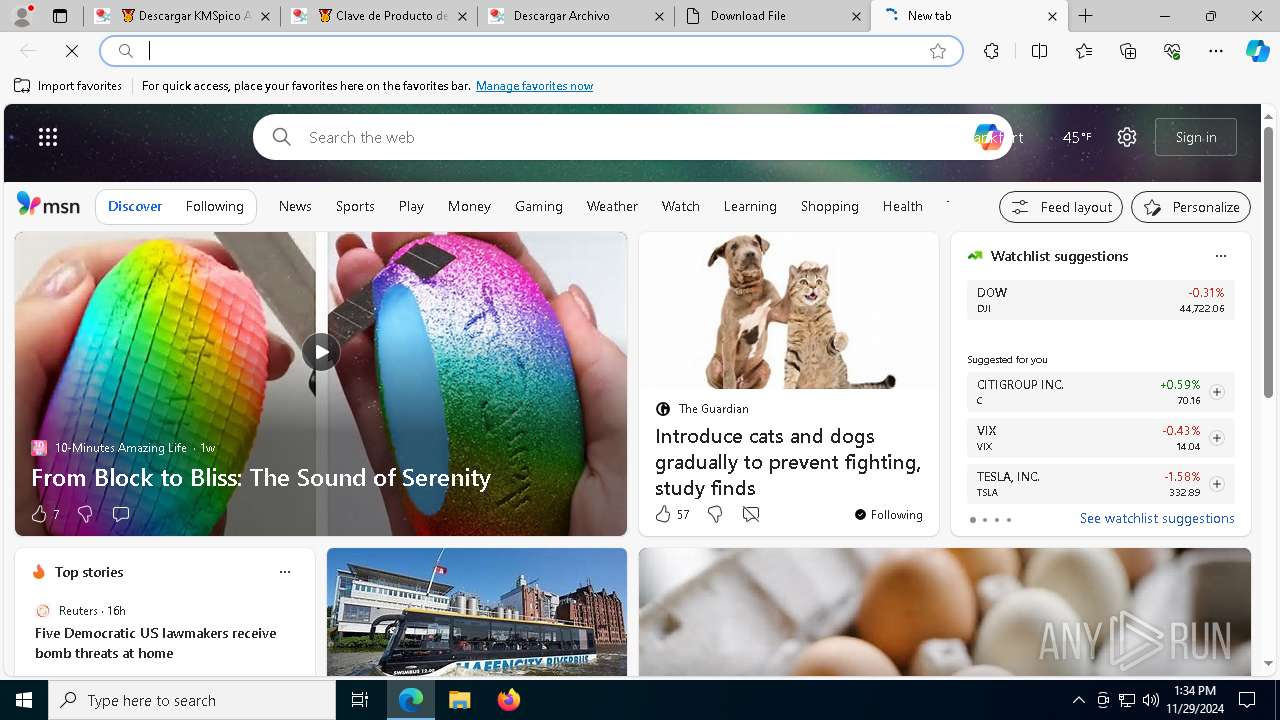The image size is (1280, 720).
Task: Open the Sports category
Action: point(355,206)
